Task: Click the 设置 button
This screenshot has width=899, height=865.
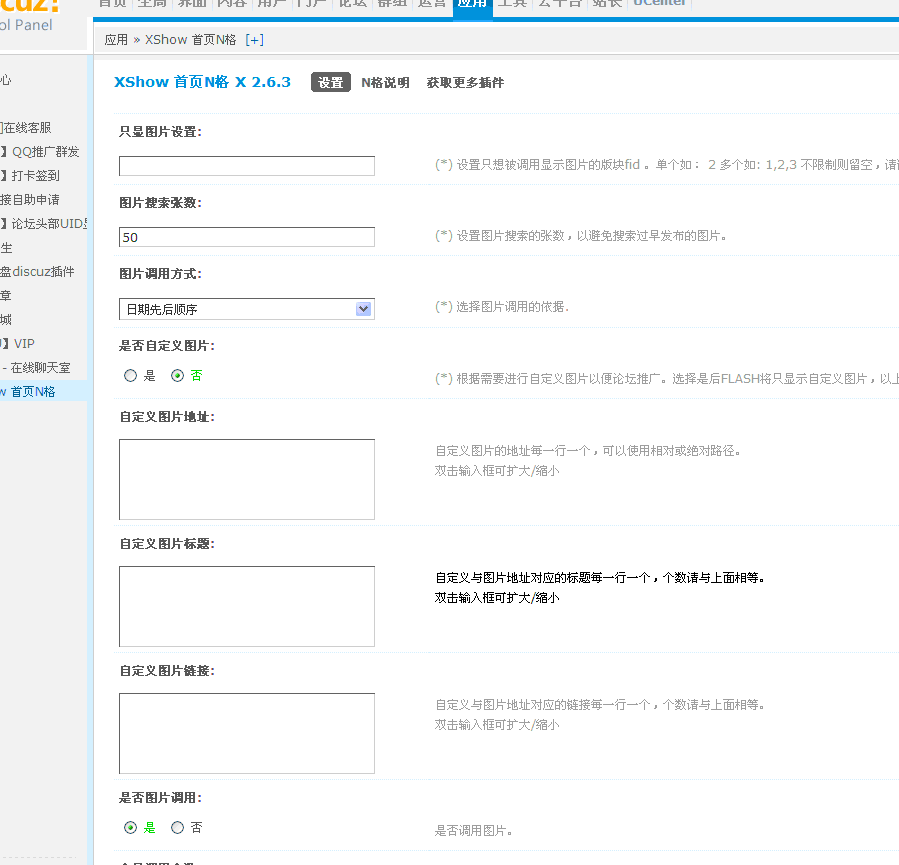Action: click(330, 83)
